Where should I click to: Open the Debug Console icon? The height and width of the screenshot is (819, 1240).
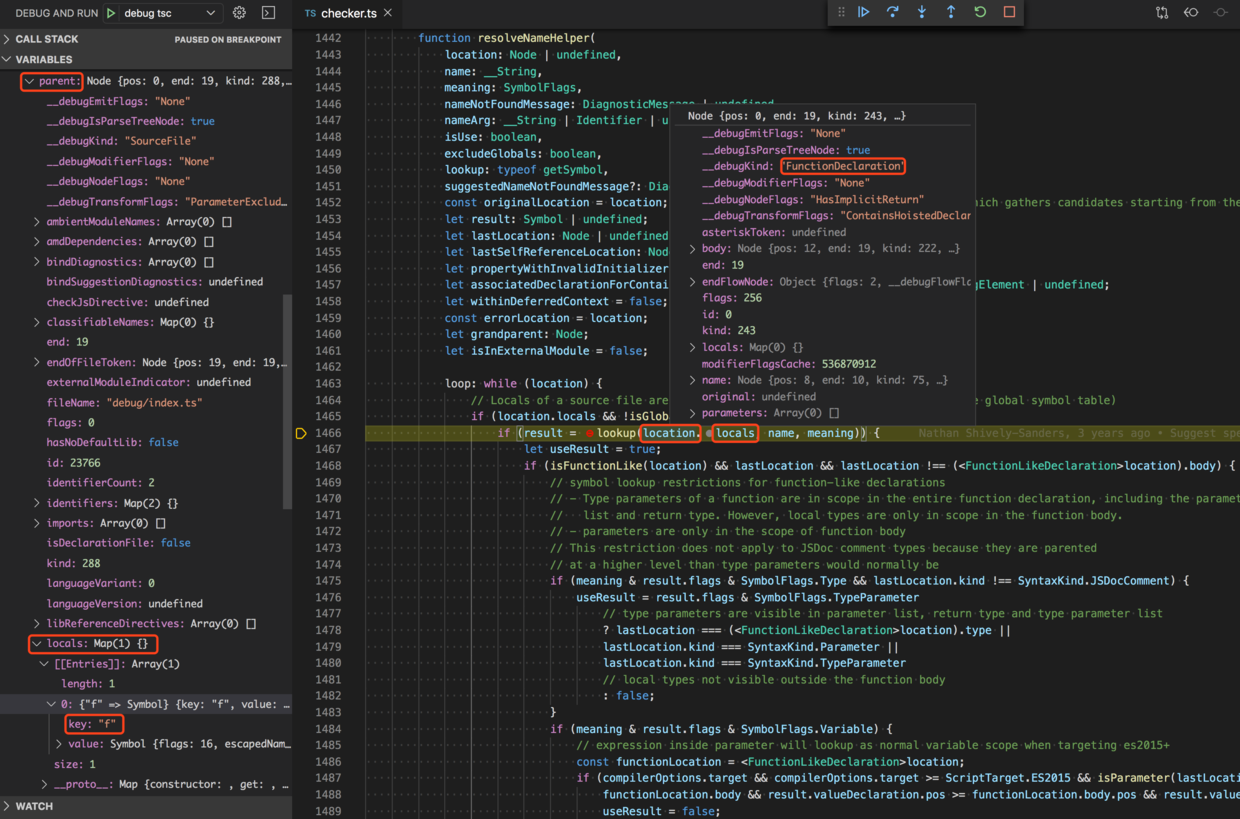[268, 13]
